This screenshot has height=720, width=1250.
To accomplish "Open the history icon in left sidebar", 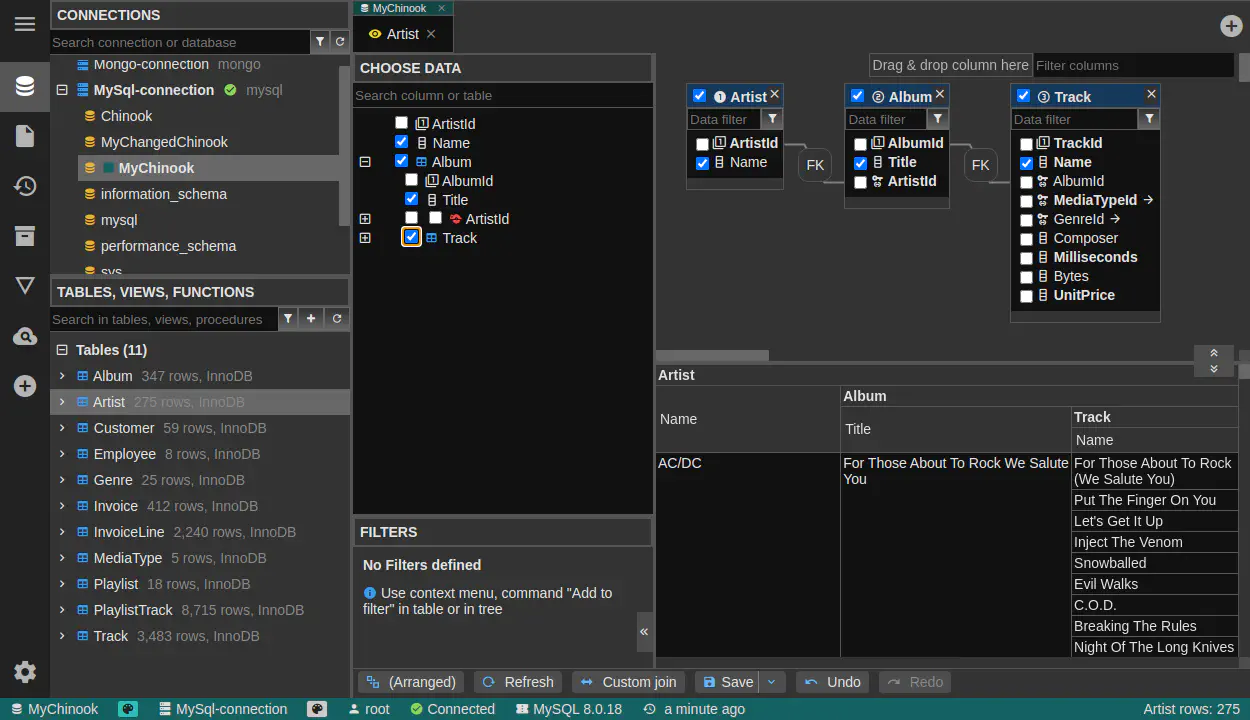I will (x=25, y=186).
